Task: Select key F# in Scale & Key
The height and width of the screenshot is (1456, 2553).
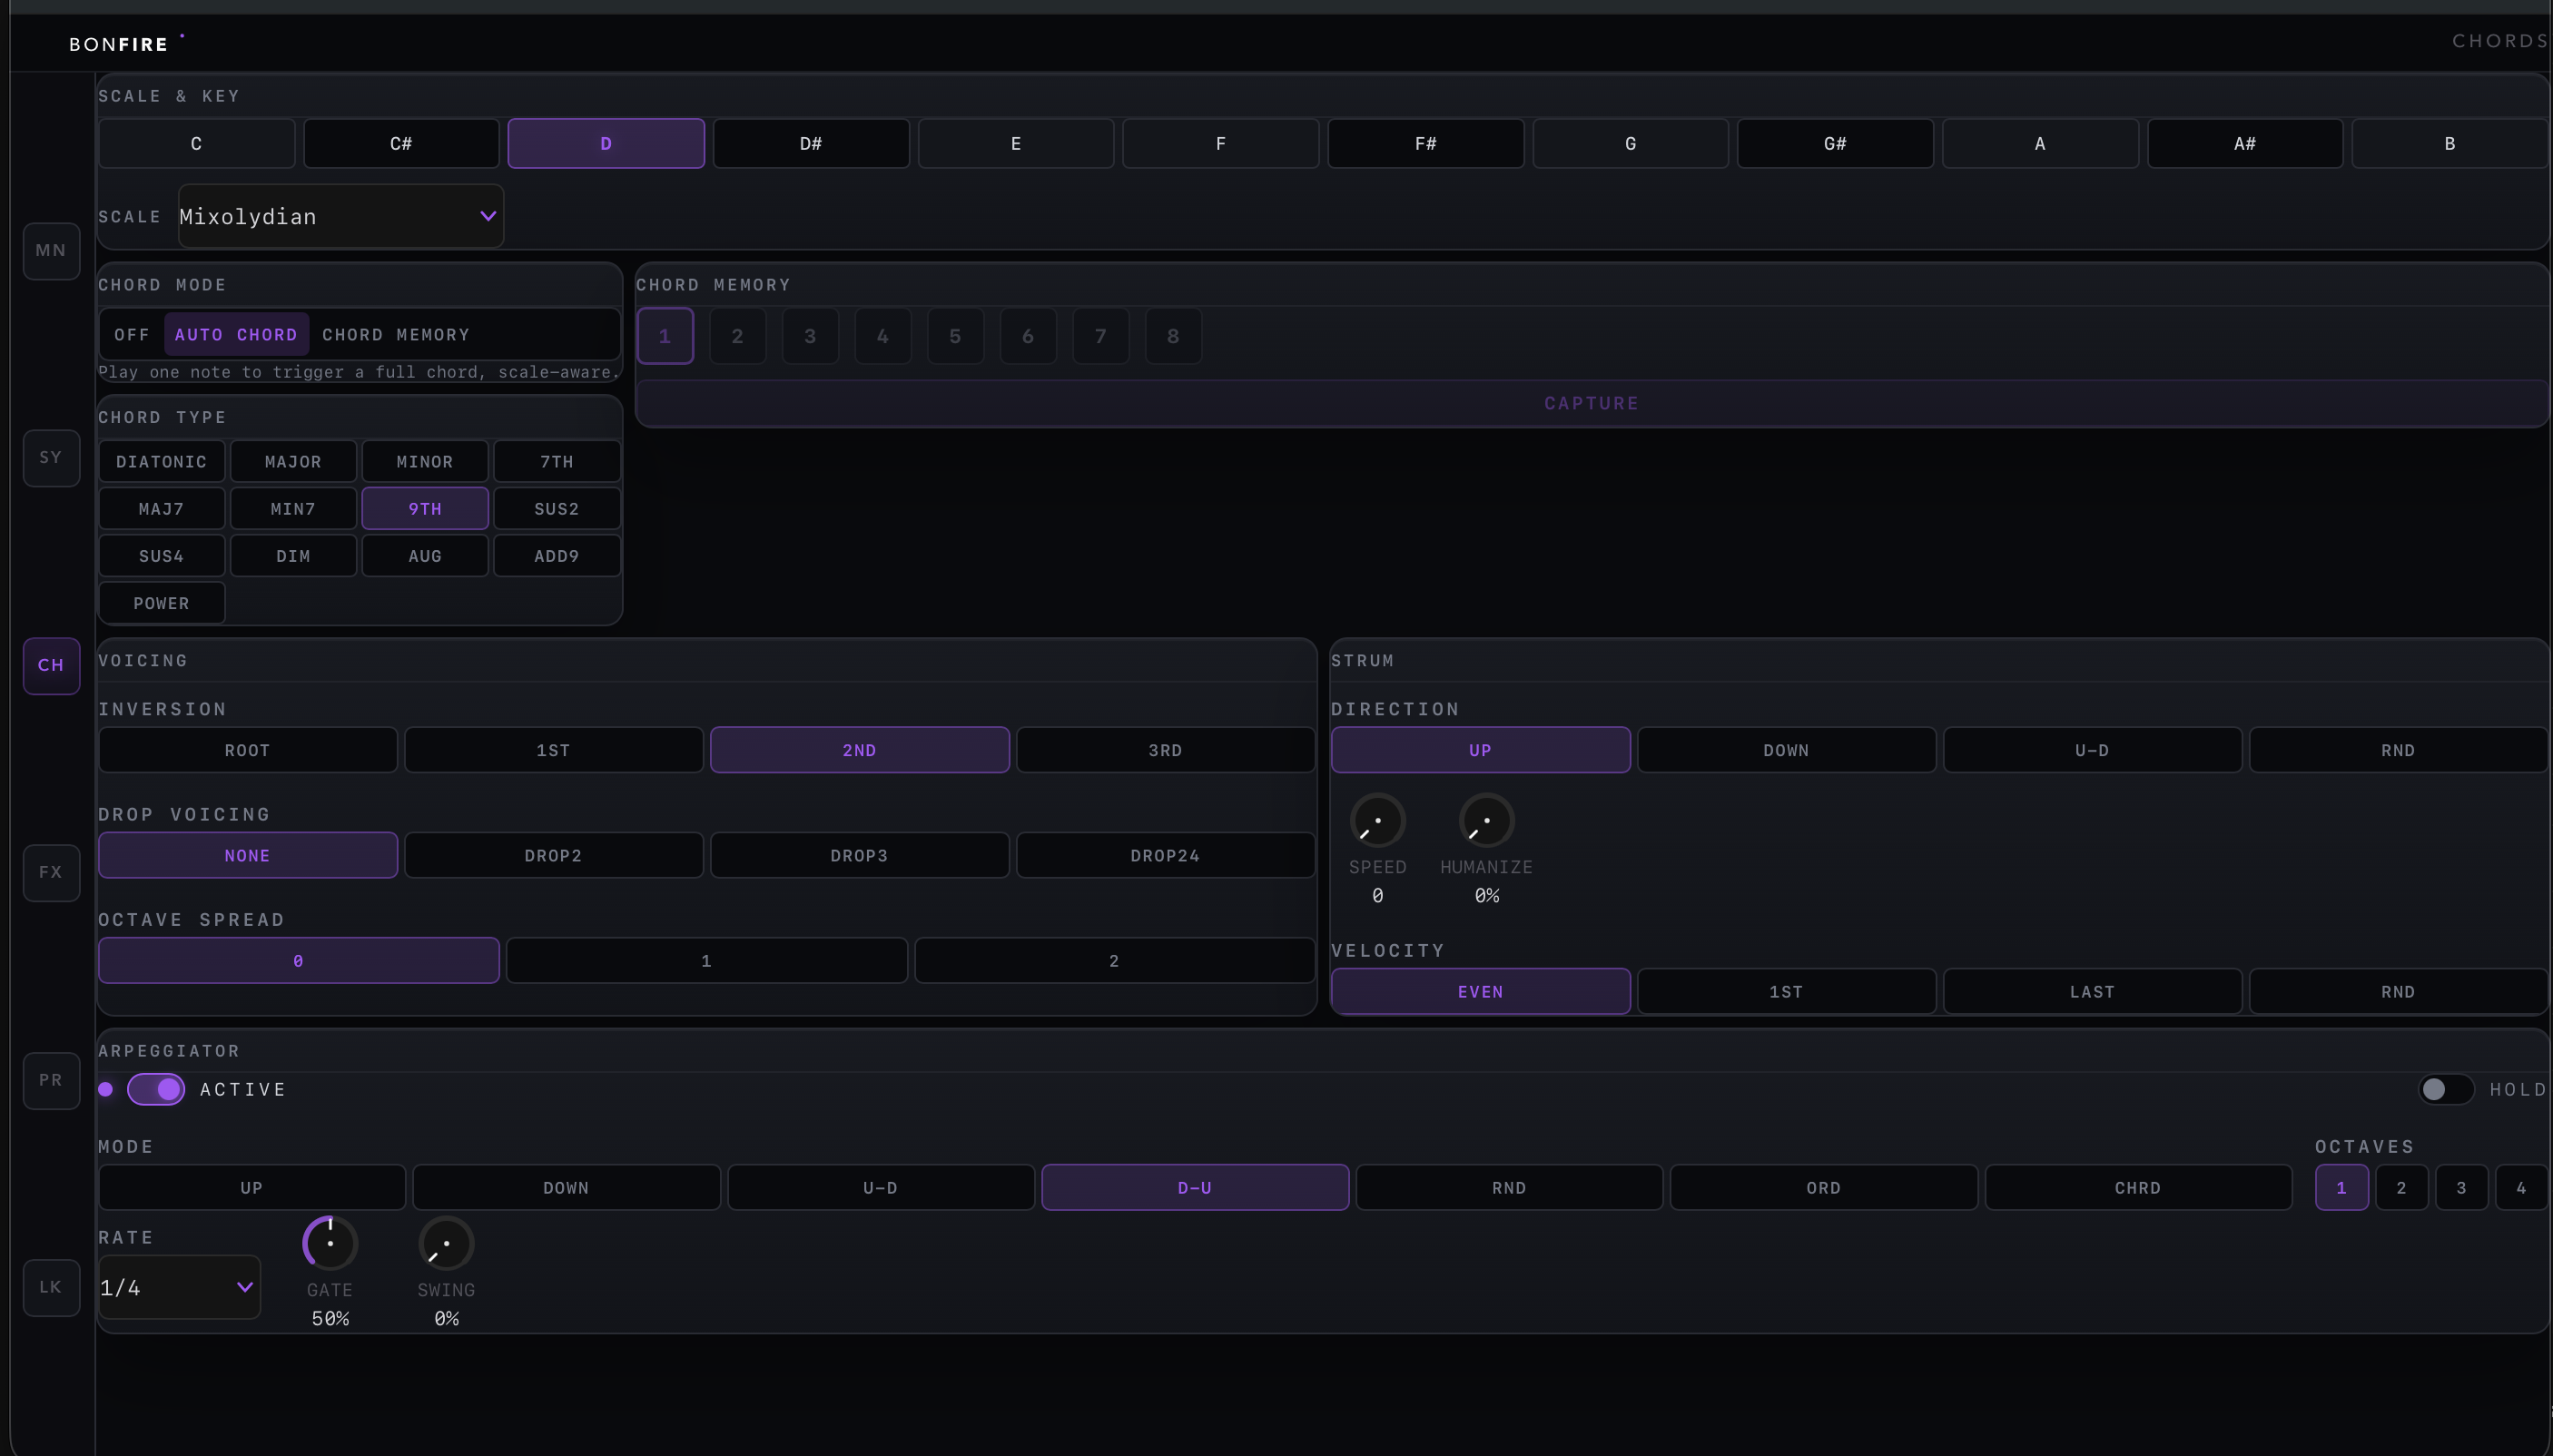Action: click(1425, 143)
